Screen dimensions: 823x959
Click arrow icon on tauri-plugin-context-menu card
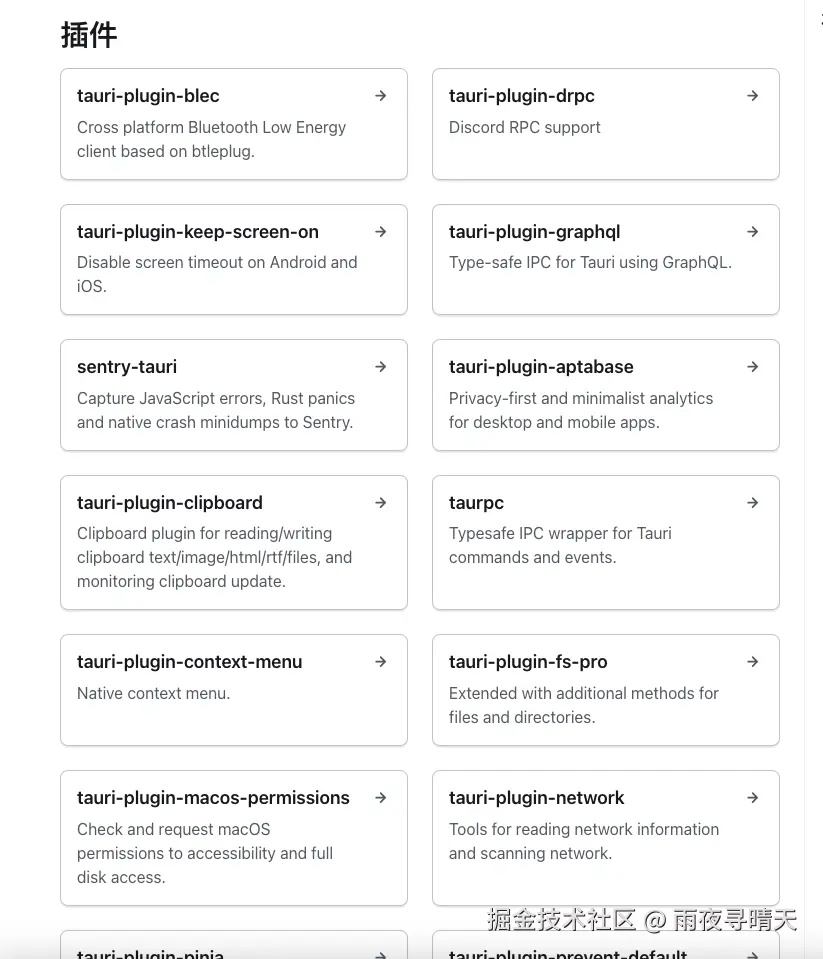click(381, 662)
